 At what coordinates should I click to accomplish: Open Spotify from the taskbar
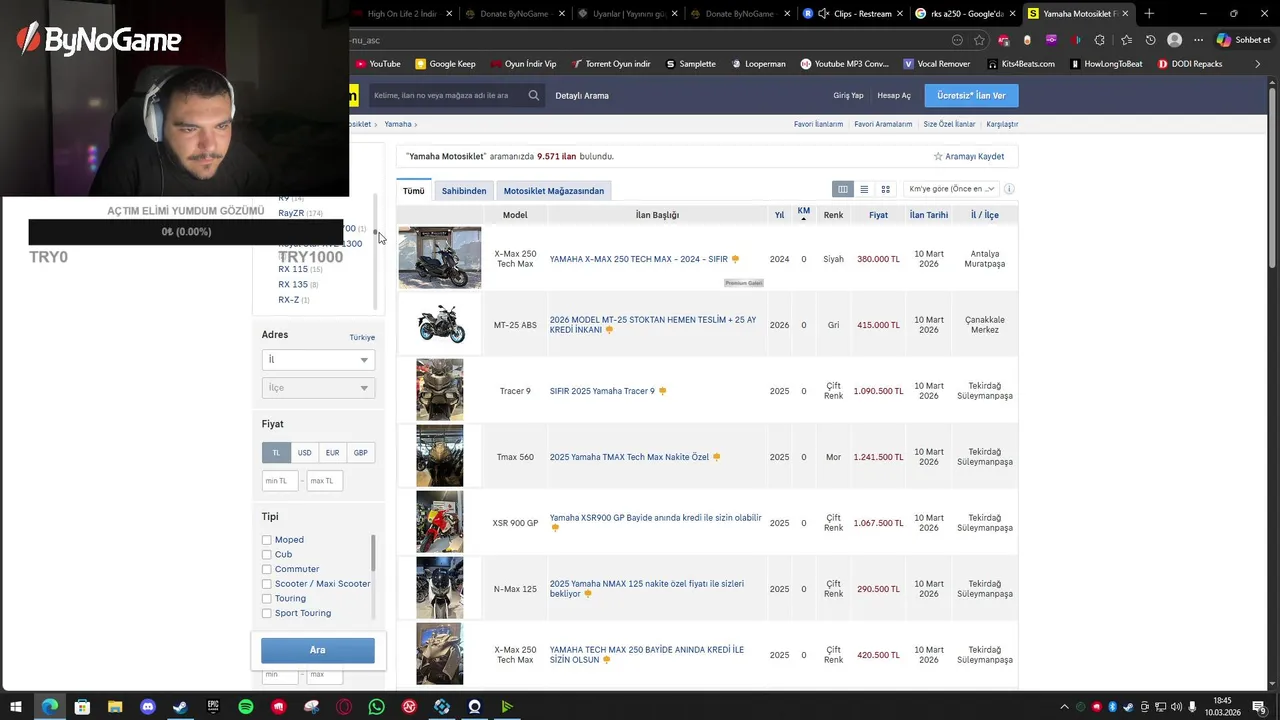[x=246, y=707]
